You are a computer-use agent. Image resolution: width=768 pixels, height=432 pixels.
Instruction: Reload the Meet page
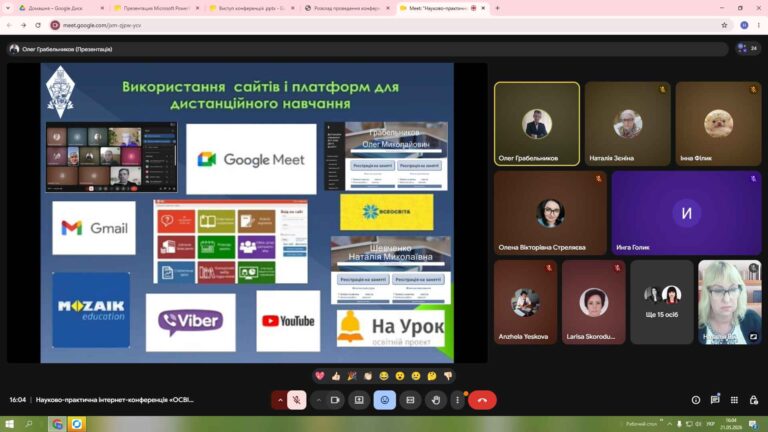click(x=38, y=25)
